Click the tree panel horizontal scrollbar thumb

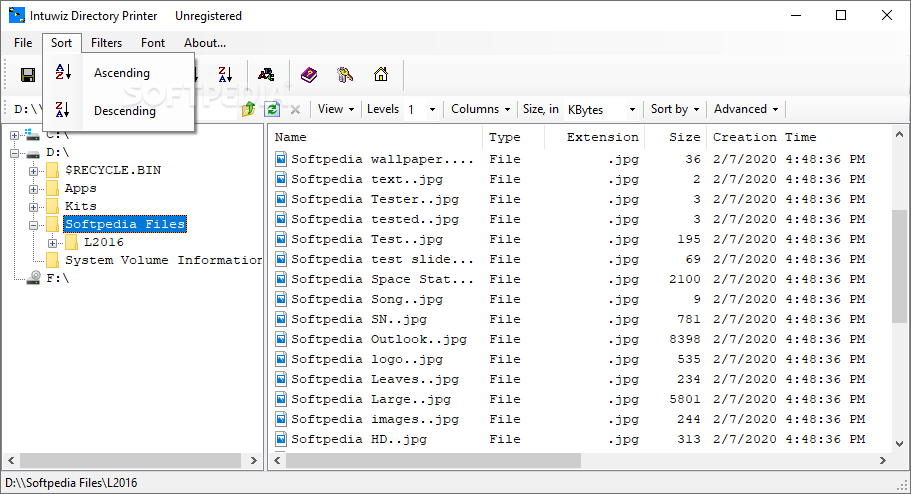coord(131,460)
